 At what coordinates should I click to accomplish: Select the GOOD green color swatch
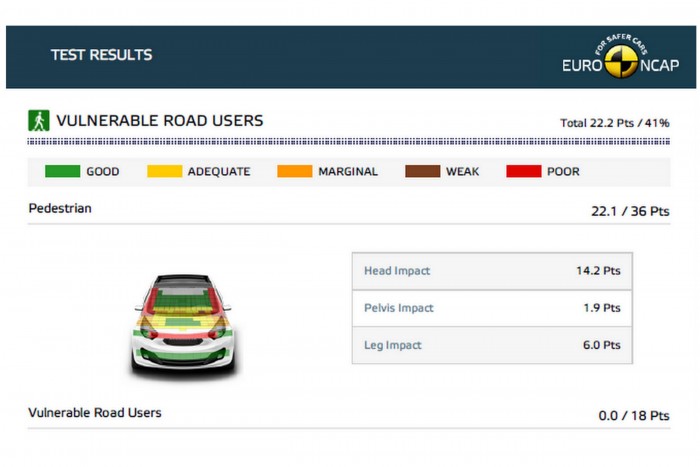coord(62,171)
